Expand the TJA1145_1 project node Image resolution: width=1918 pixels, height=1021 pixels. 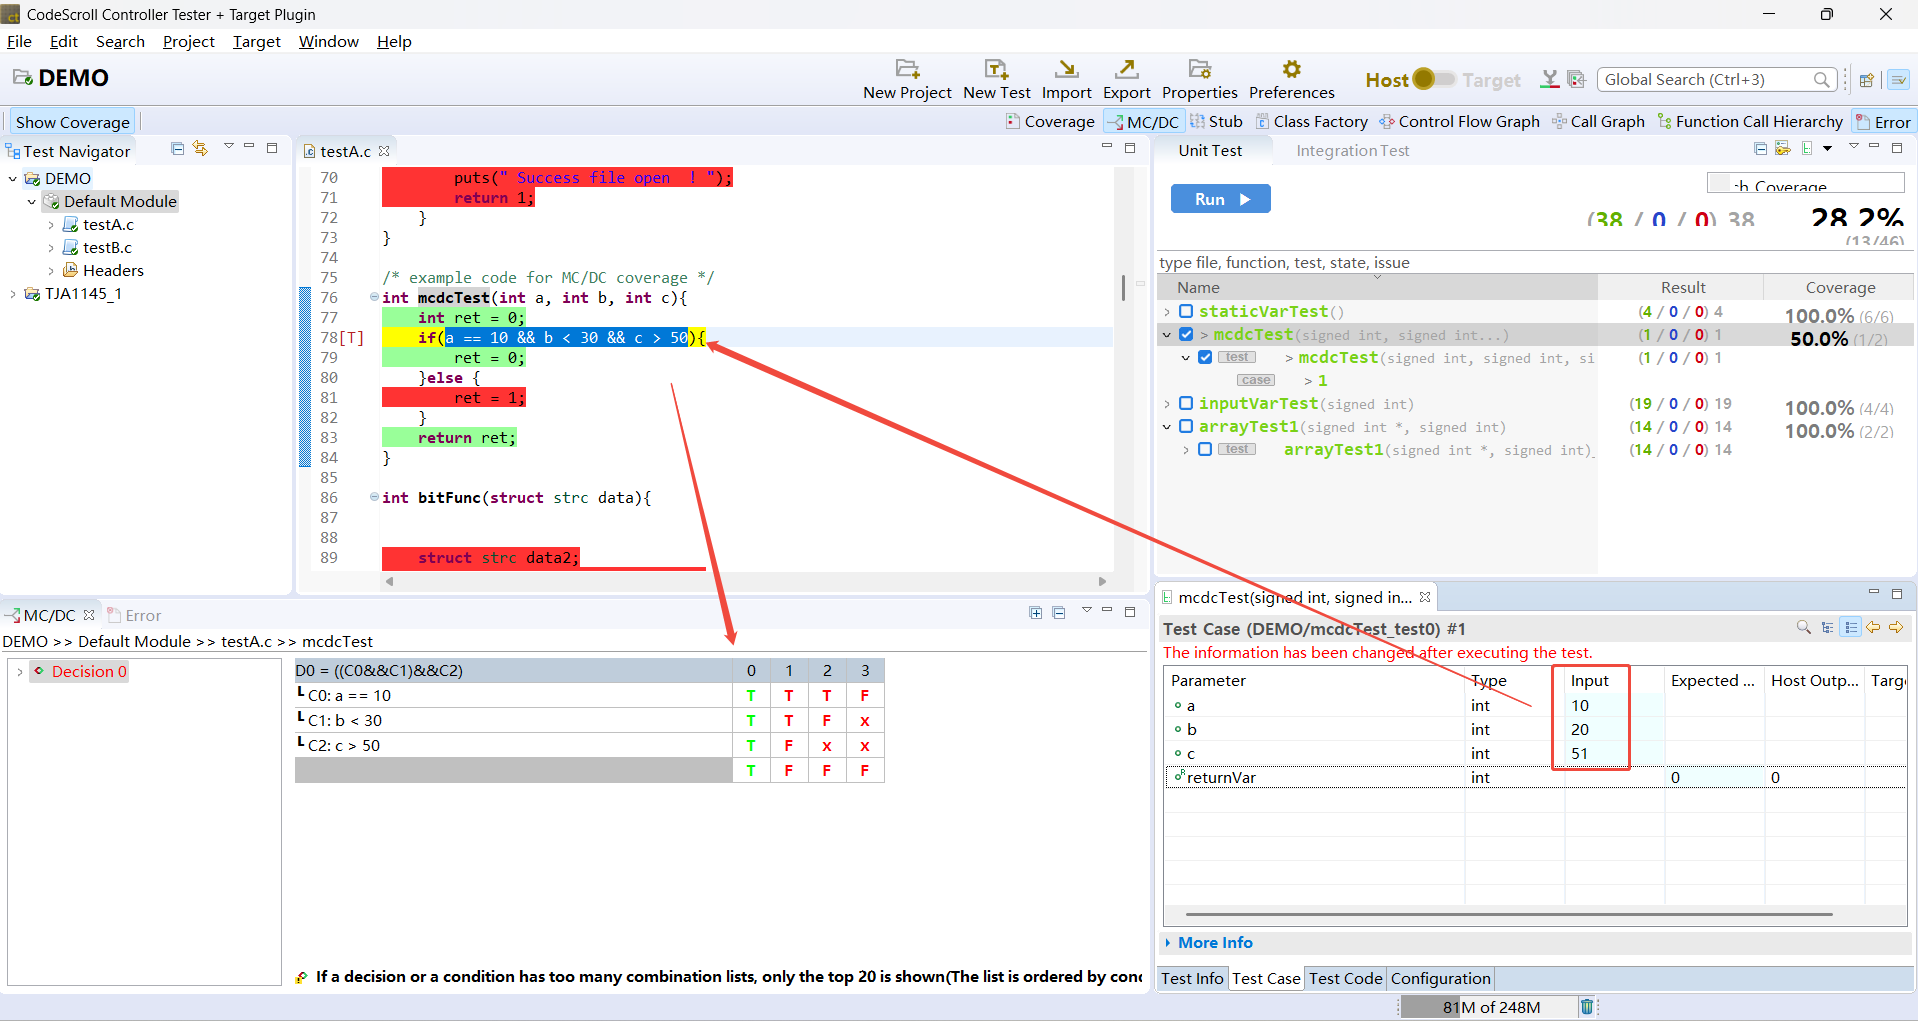(x=13, y=294)
